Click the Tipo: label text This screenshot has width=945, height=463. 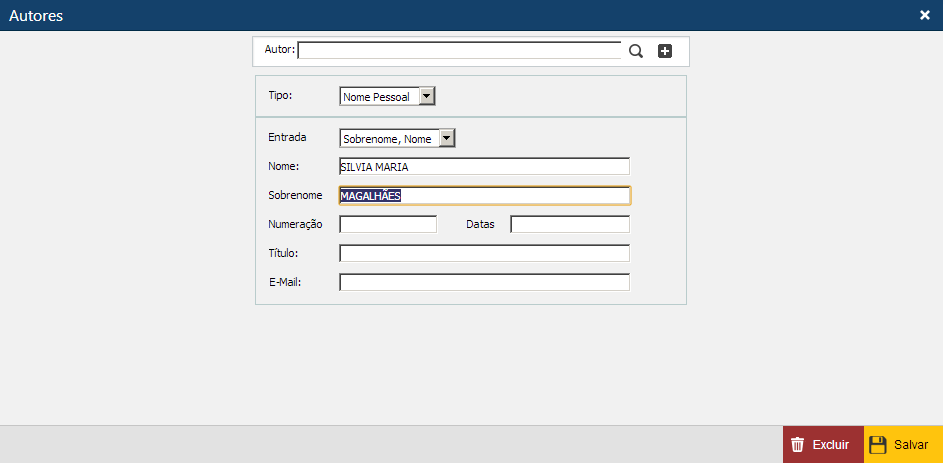click(280, 96)
